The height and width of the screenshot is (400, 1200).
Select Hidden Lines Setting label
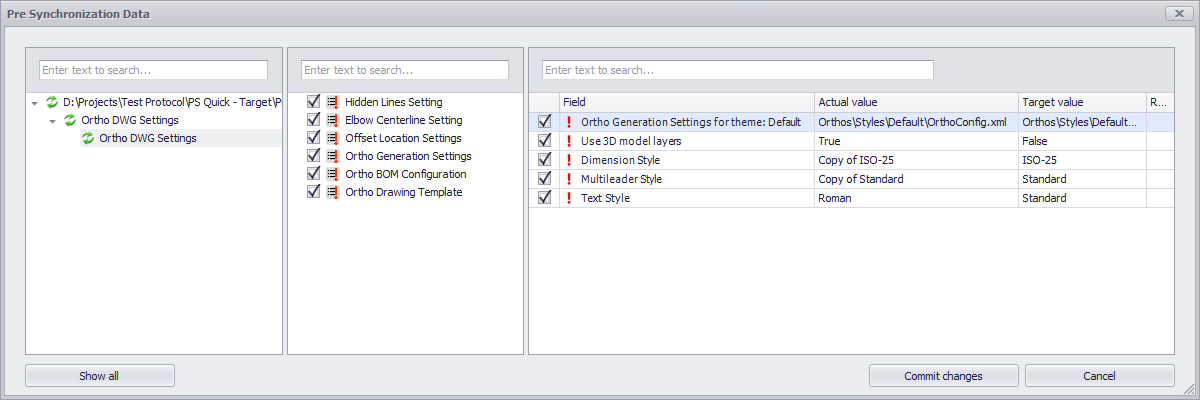394,102
